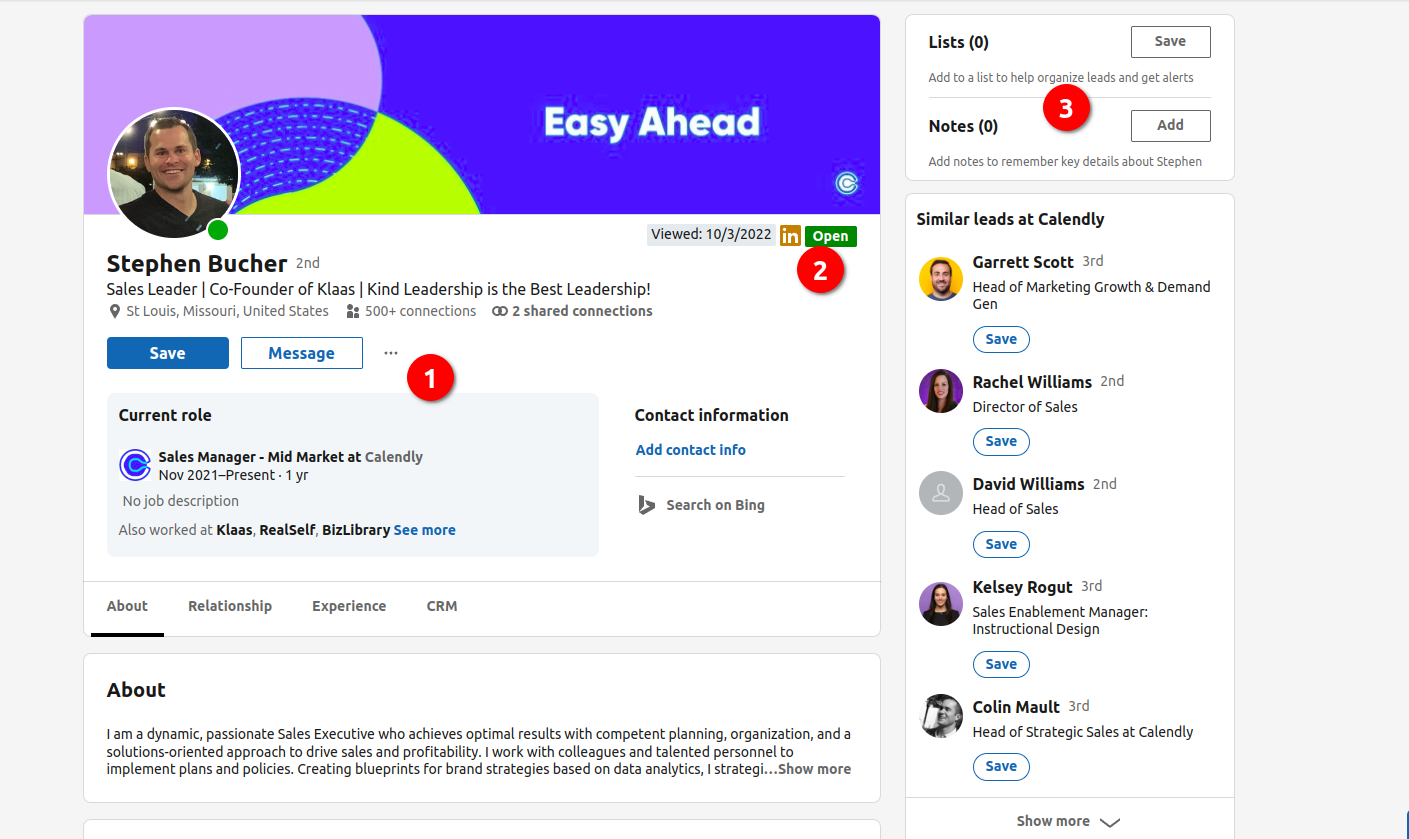
Task: Click Rachel Williams' avatar
Action: [x=941, y=390]
